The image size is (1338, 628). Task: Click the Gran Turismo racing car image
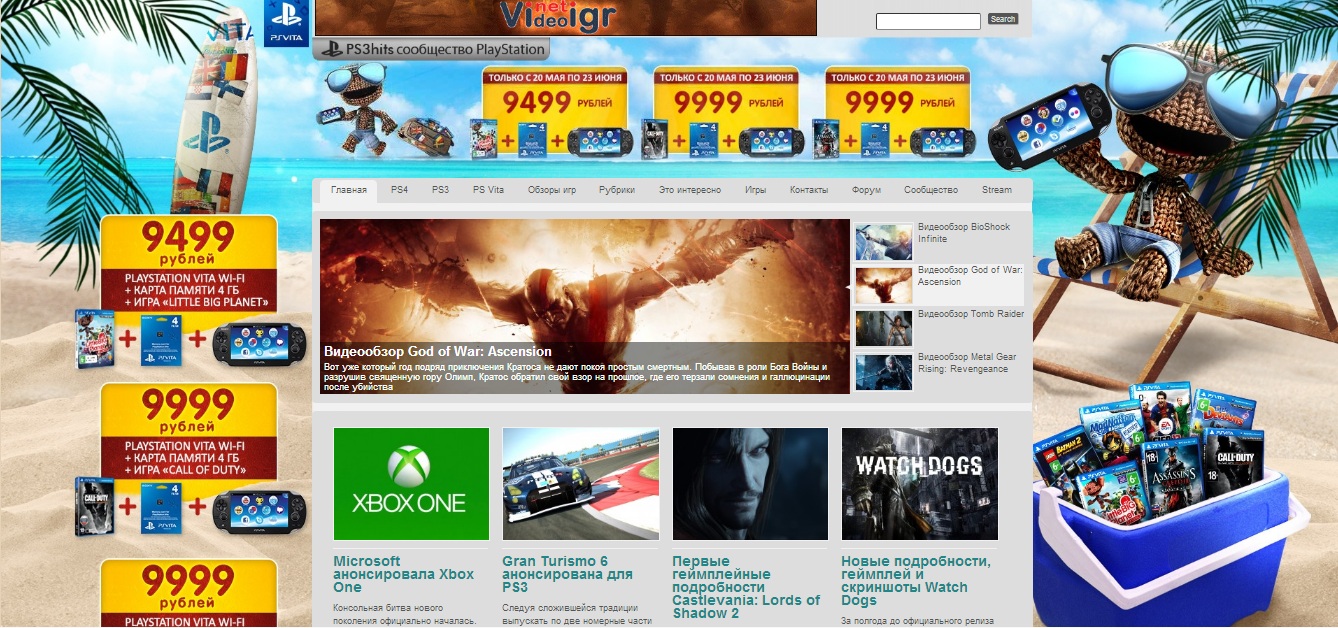(581, 484)
